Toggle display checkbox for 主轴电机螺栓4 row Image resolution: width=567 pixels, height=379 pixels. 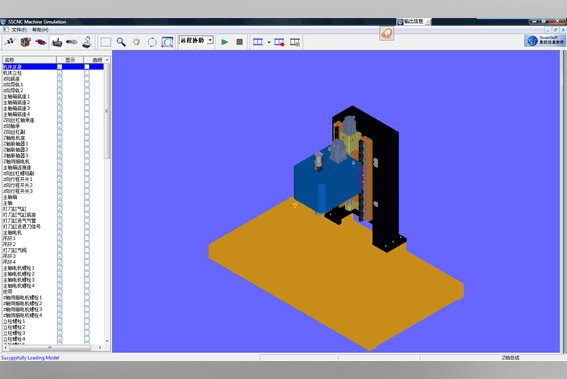pyautogui.click(x=60, y=286)
